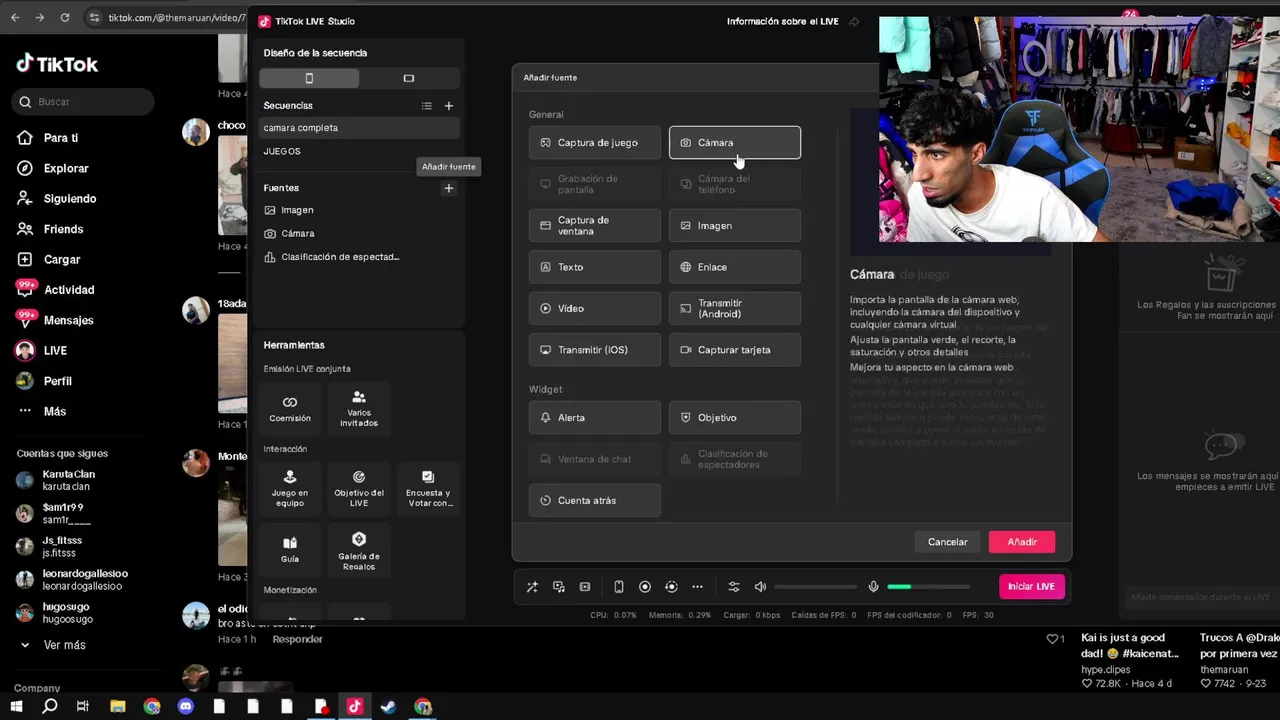This screenshot has width=1280, height=720.
Task: Open Para ti in TikTok sidebar
Action: (x=48, y=138)
